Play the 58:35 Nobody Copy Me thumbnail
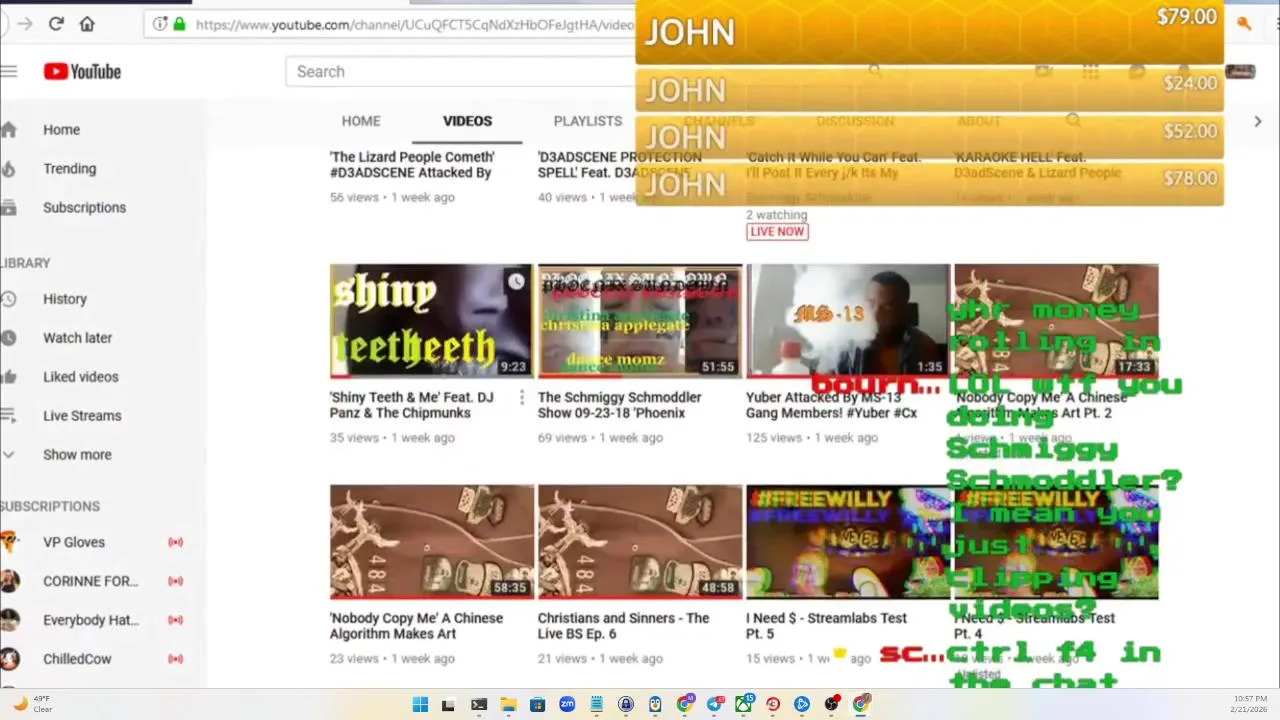The width and height of the screenshot is (1280, 720). coord(432,542)
